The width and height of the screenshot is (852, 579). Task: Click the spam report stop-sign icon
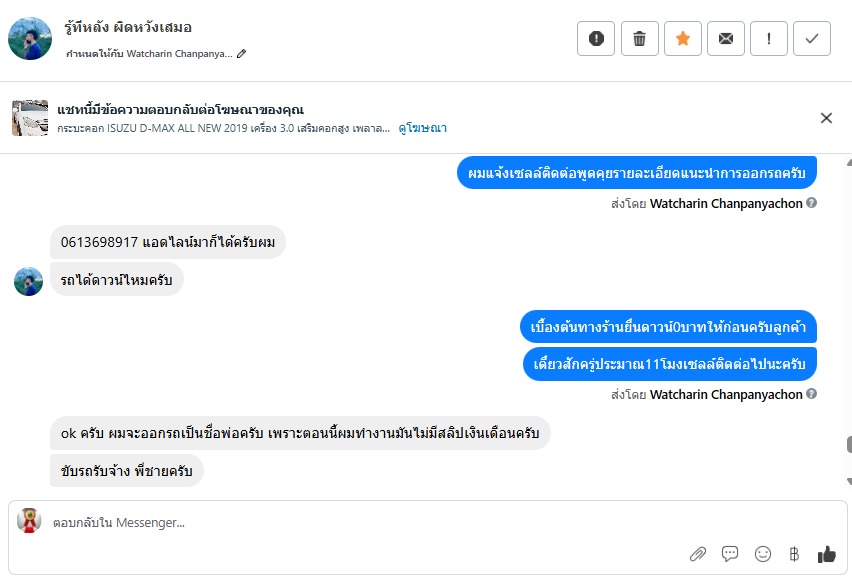[596, 38]
